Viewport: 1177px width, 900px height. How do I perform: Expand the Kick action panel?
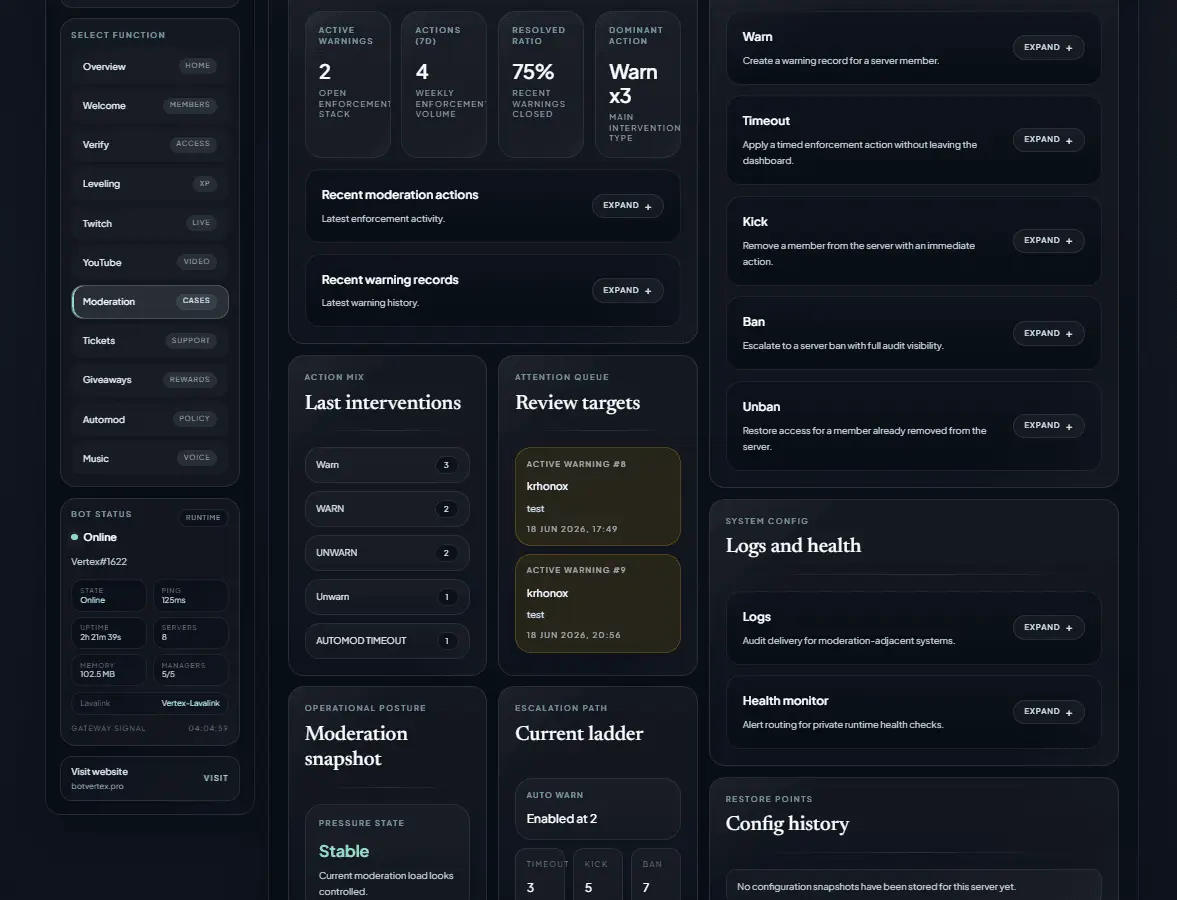1048,240
